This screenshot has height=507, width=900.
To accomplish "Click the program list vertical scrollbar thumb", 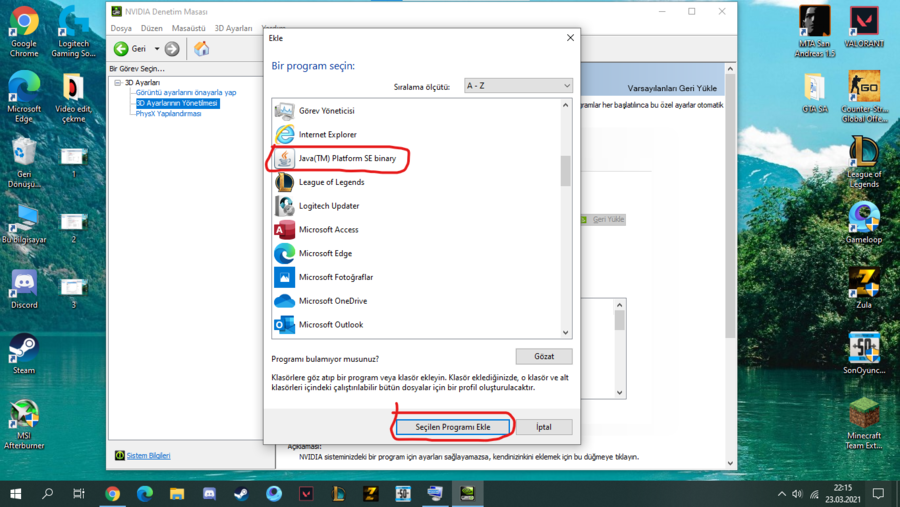I will [565, 171].
